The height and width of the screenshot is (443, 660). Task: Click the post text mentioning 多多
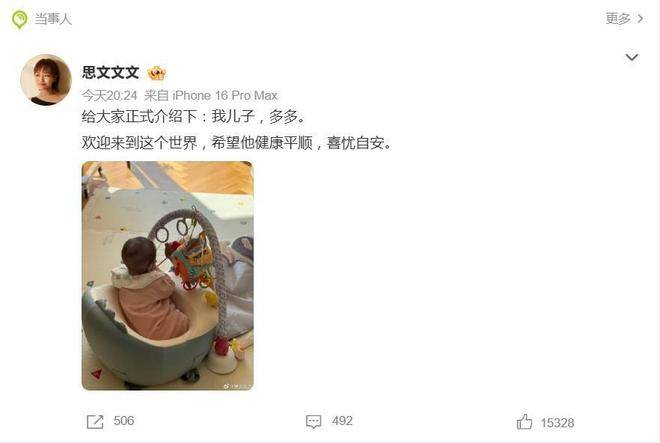pyautogui.click(x=194, y=116)
